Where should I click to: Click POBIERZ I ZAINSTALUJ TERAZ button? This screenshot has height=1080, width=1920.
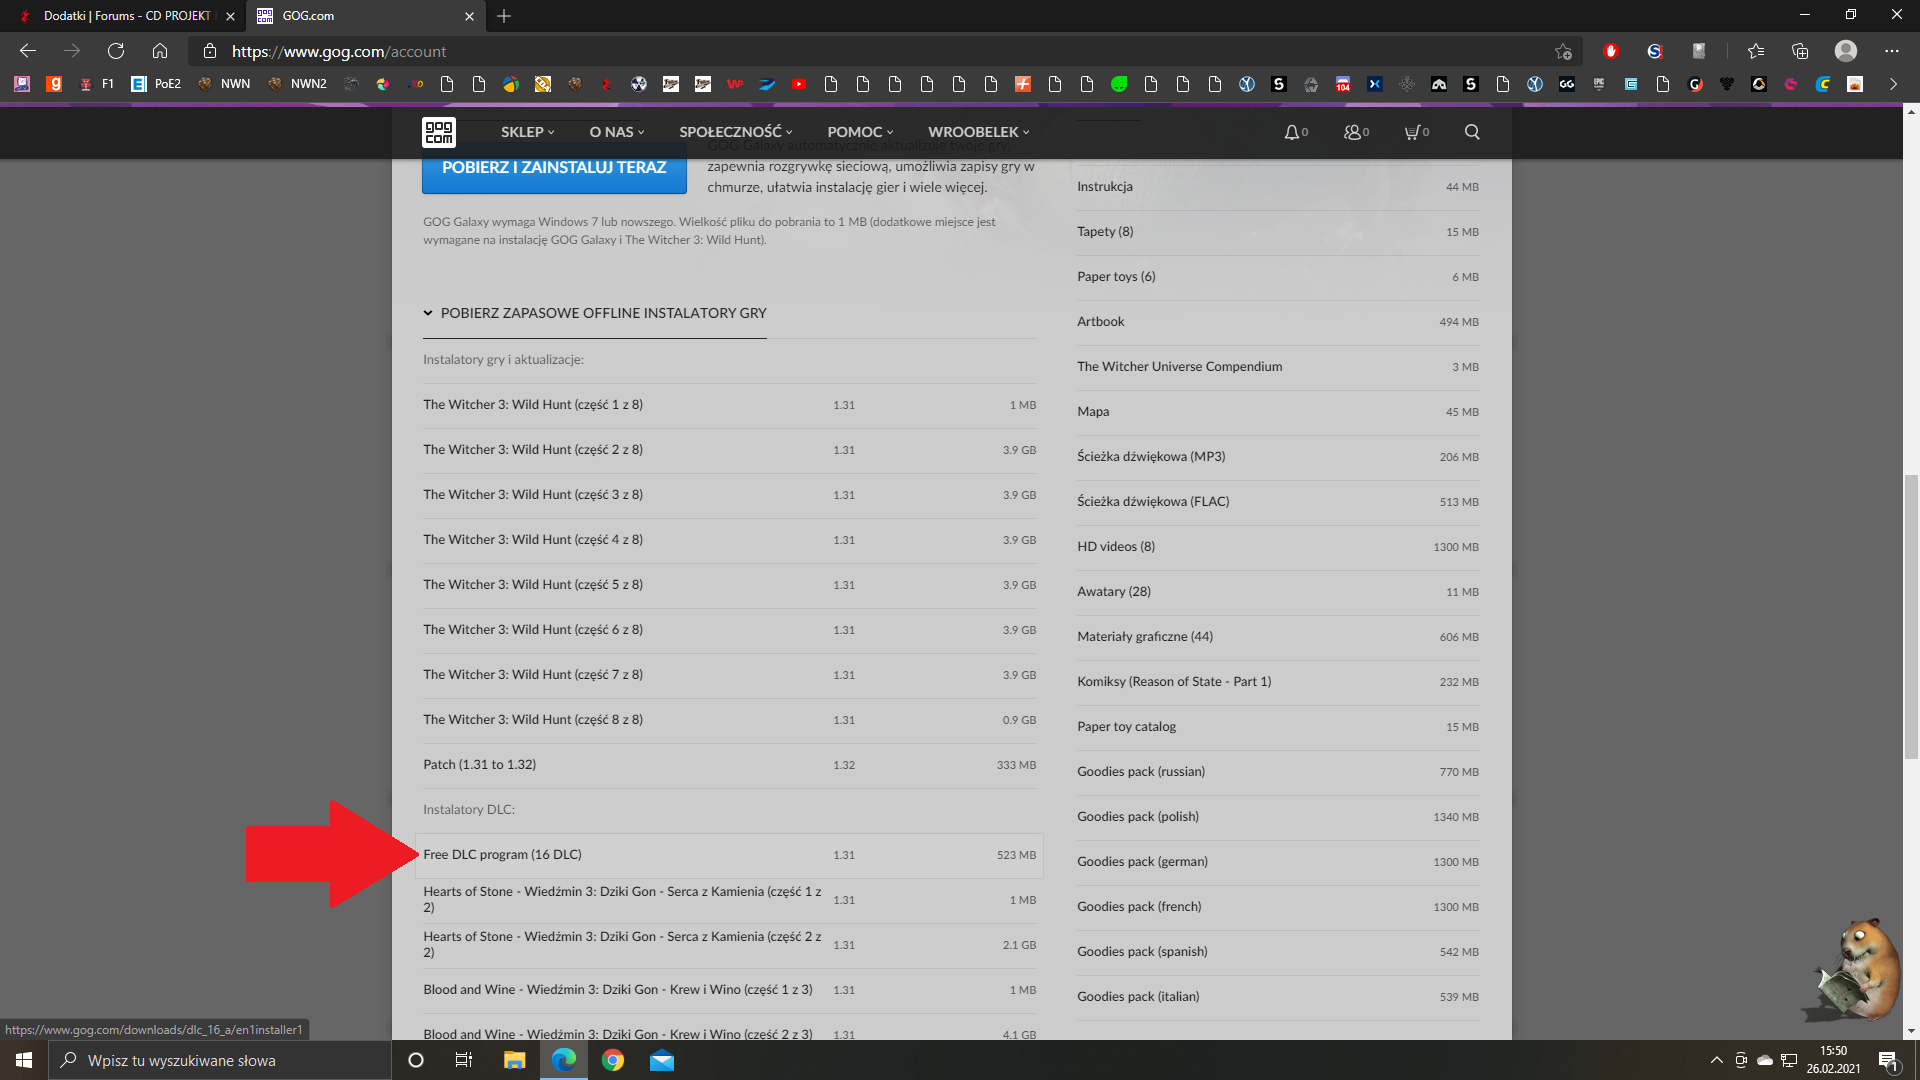click(554, 167)
